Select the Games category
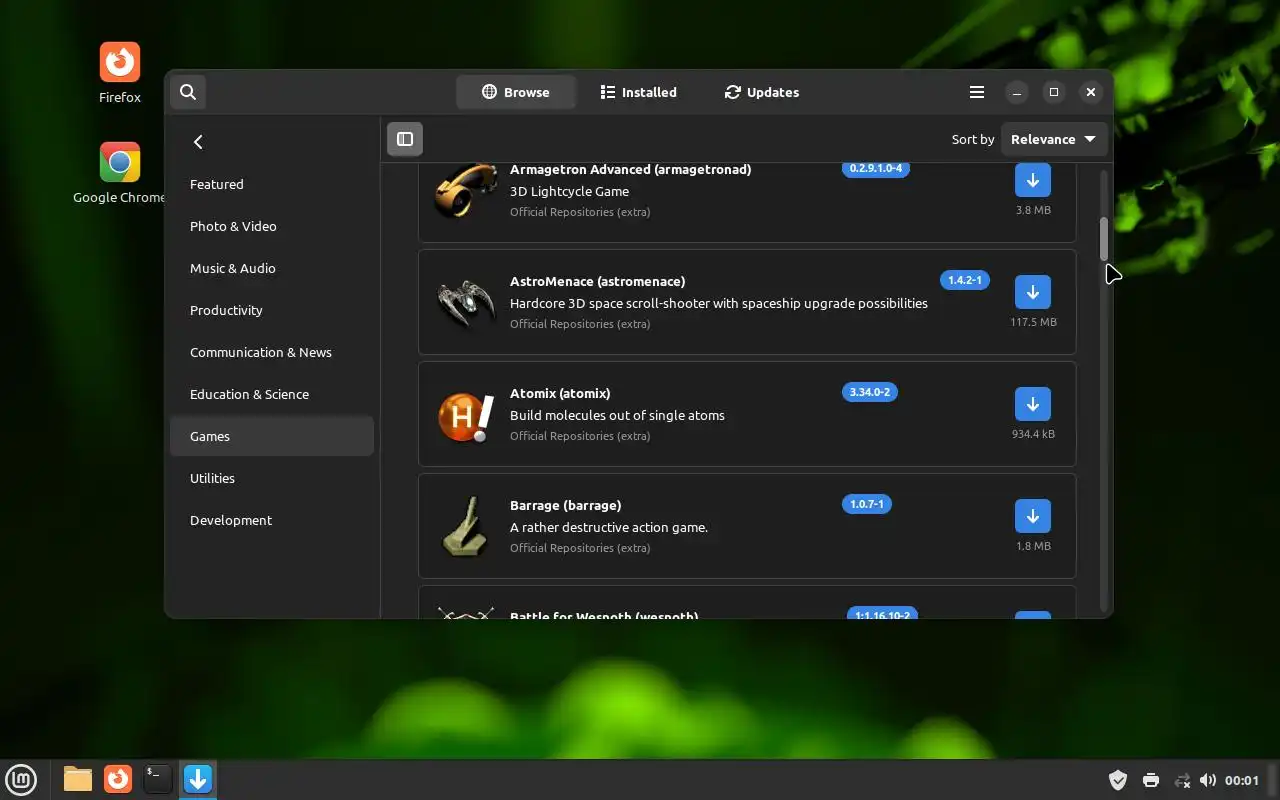Viewport: 1280px width, 800px height. tap(272, 436)
